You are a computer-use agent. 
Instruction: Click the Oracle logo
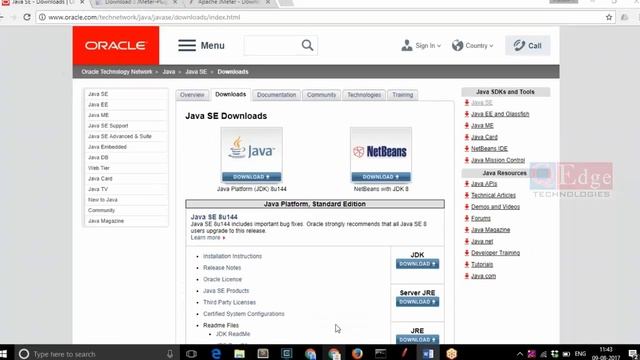tap(116, 45)
